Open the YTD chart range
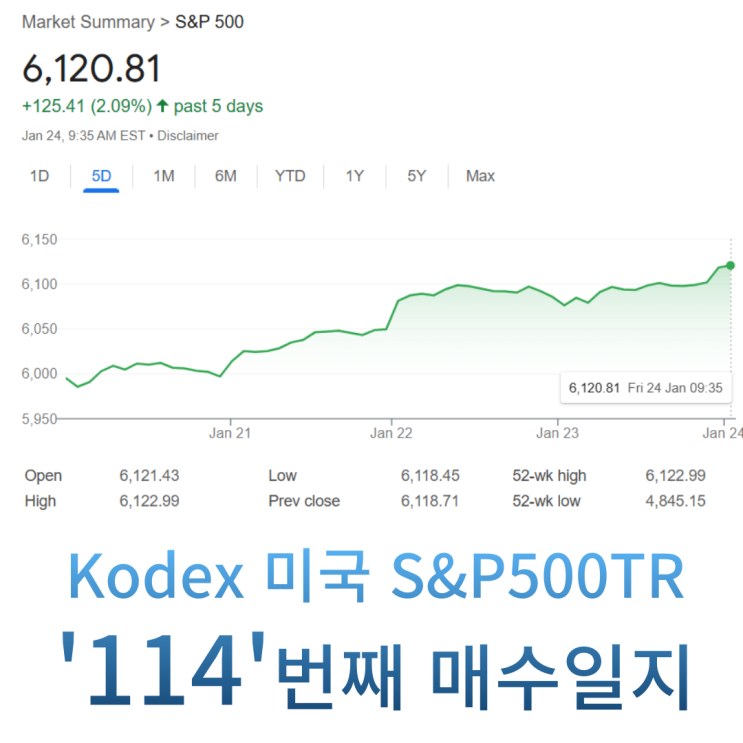743x743 pixels. pos(290,176)
